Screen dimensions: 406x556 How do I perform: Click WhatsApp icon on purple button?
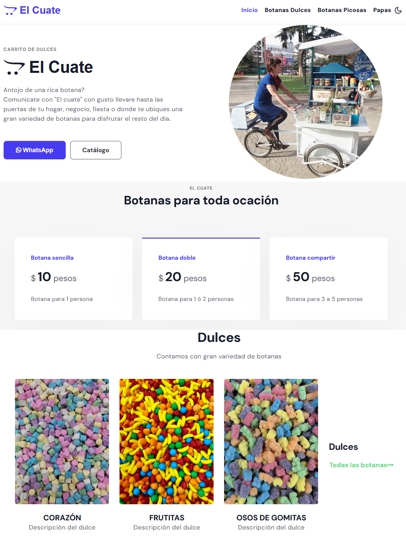click(18, 150)
